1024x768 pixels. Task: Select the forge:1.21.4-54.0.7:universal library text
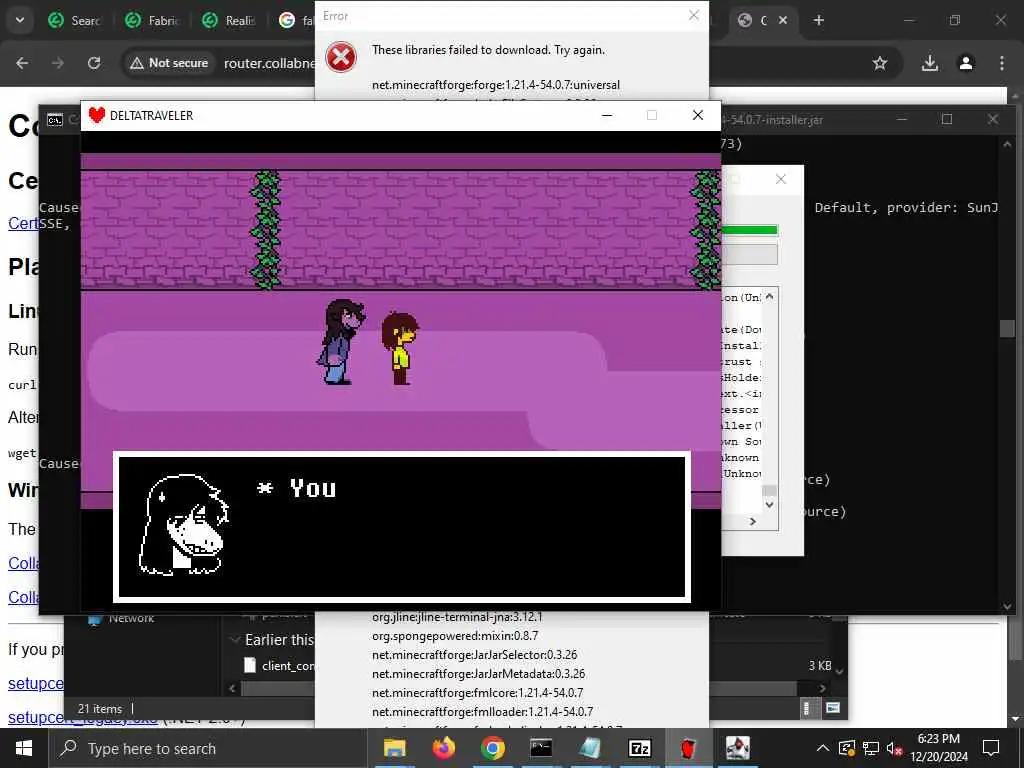coord(496,85)
